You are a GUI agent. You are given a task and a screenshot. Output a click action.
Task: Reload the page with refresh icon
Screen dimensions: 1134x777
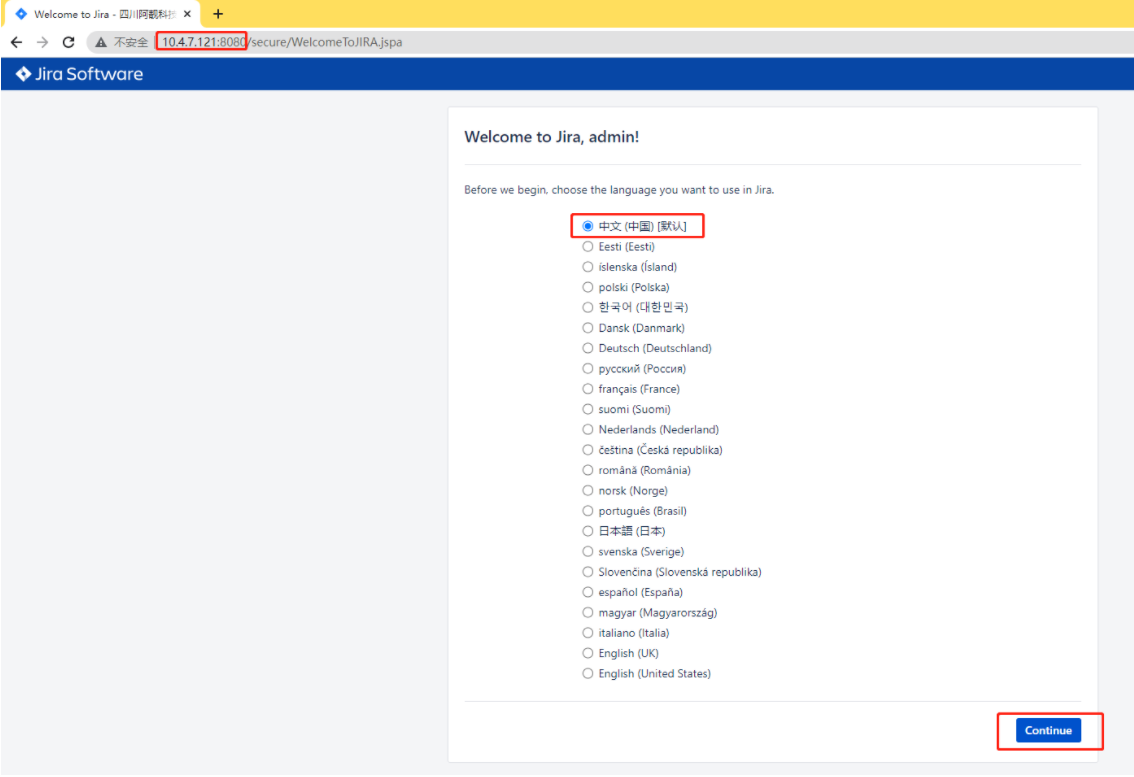point(69,42)
